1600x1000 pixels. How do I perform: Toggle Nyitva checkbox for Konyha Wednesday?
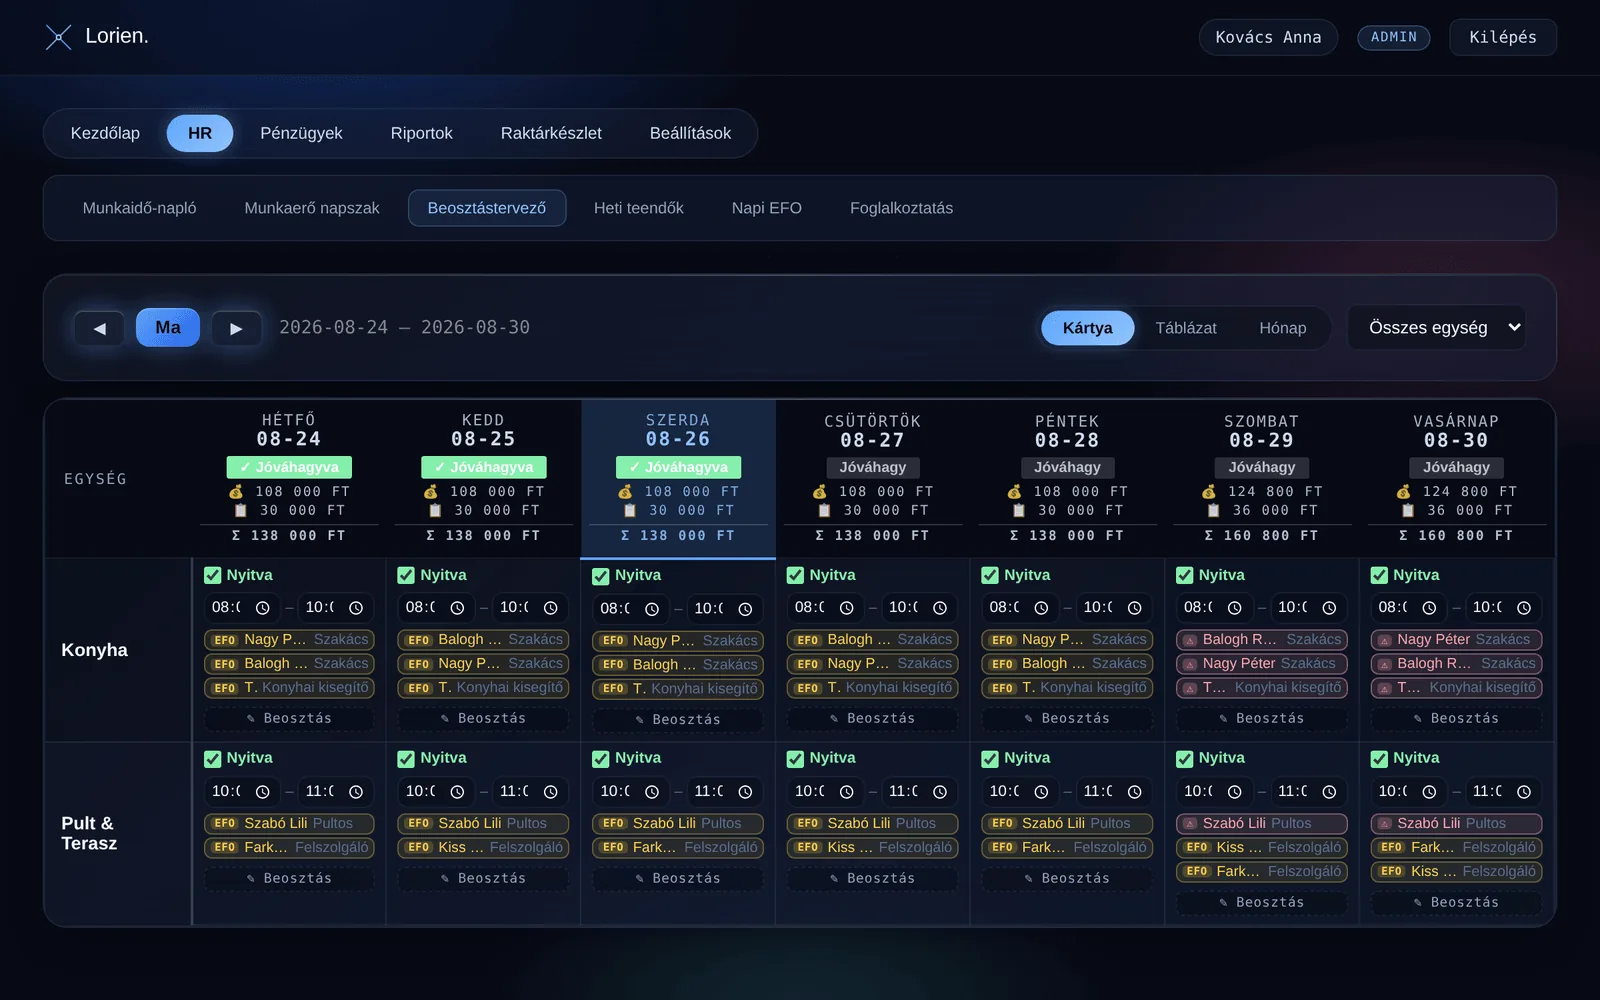tap(601, 576)
